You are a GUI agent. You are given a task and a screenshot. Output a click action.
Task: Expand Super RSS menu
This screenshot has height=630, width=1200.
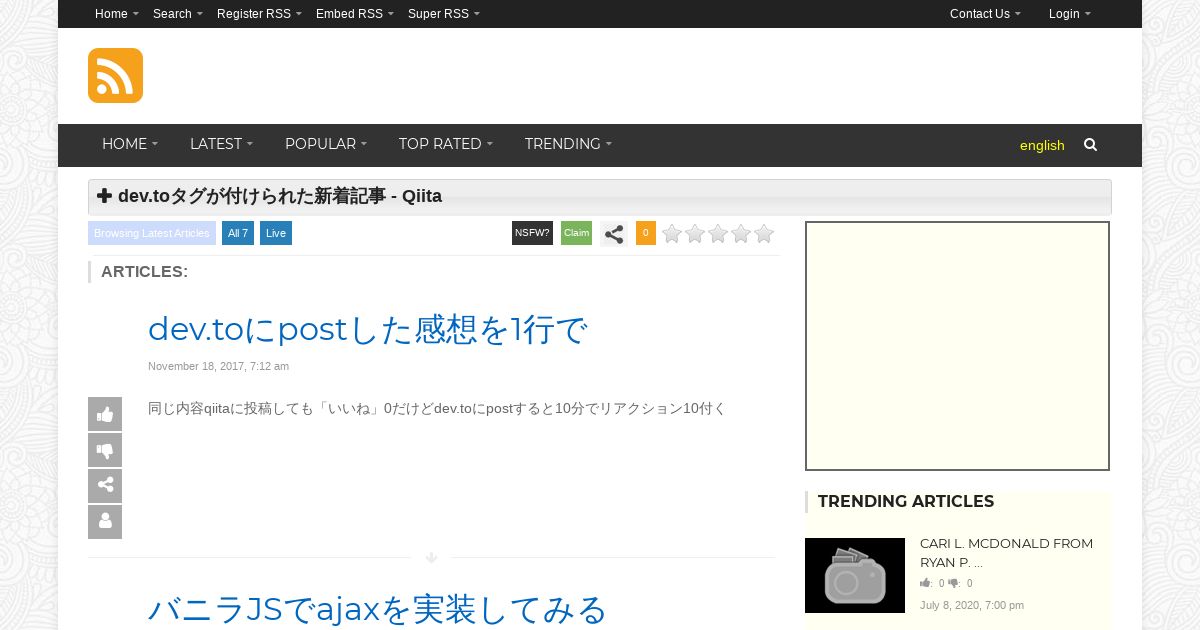[444, 14]
